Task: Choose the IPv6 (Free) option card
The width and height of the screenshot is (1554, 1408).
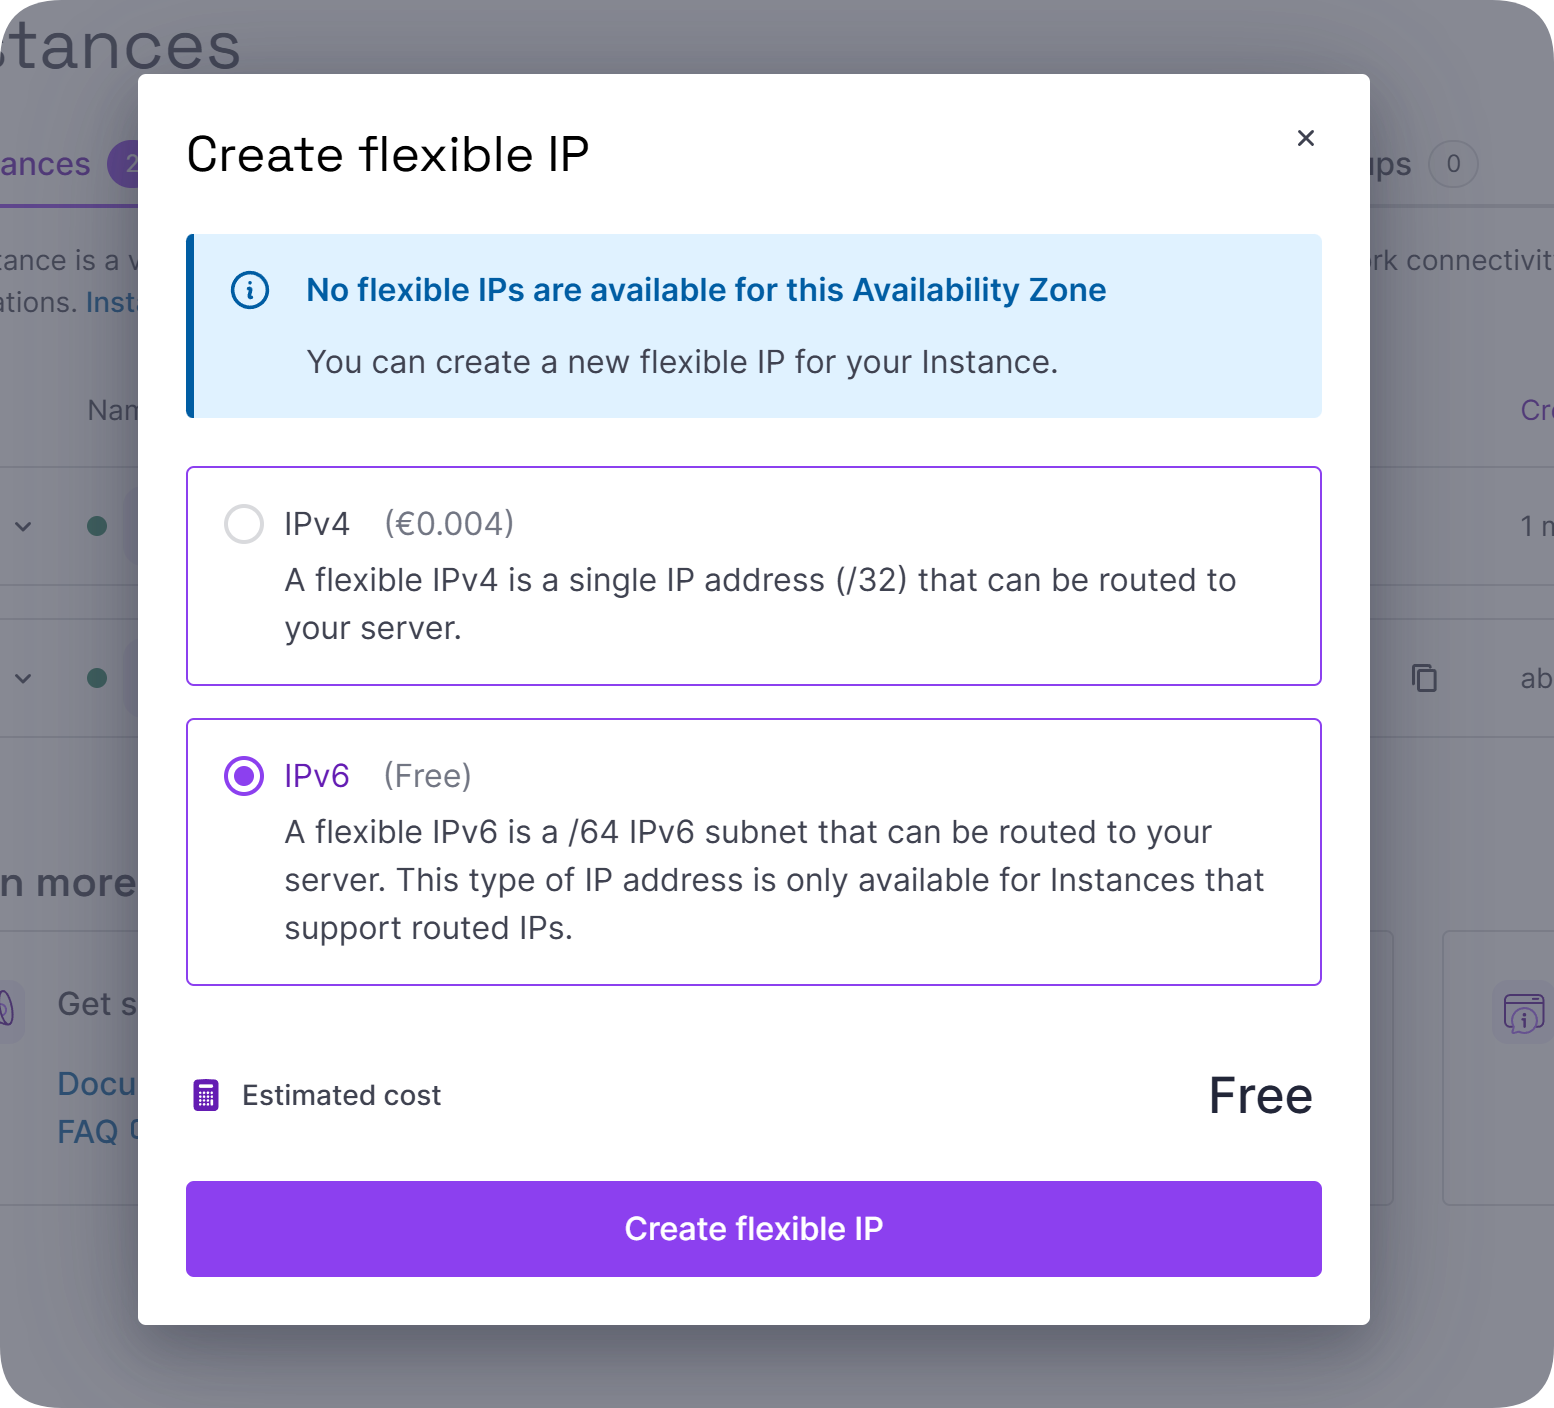Action: [754, 852]
